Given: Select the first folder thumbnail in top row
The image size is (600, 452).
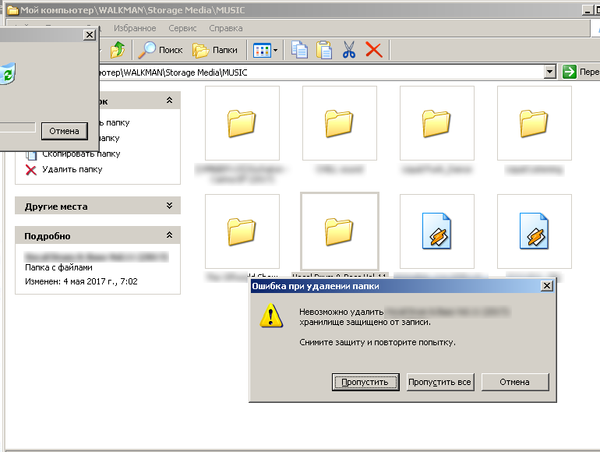Looking at the screenshot, I should click(241, 124).
